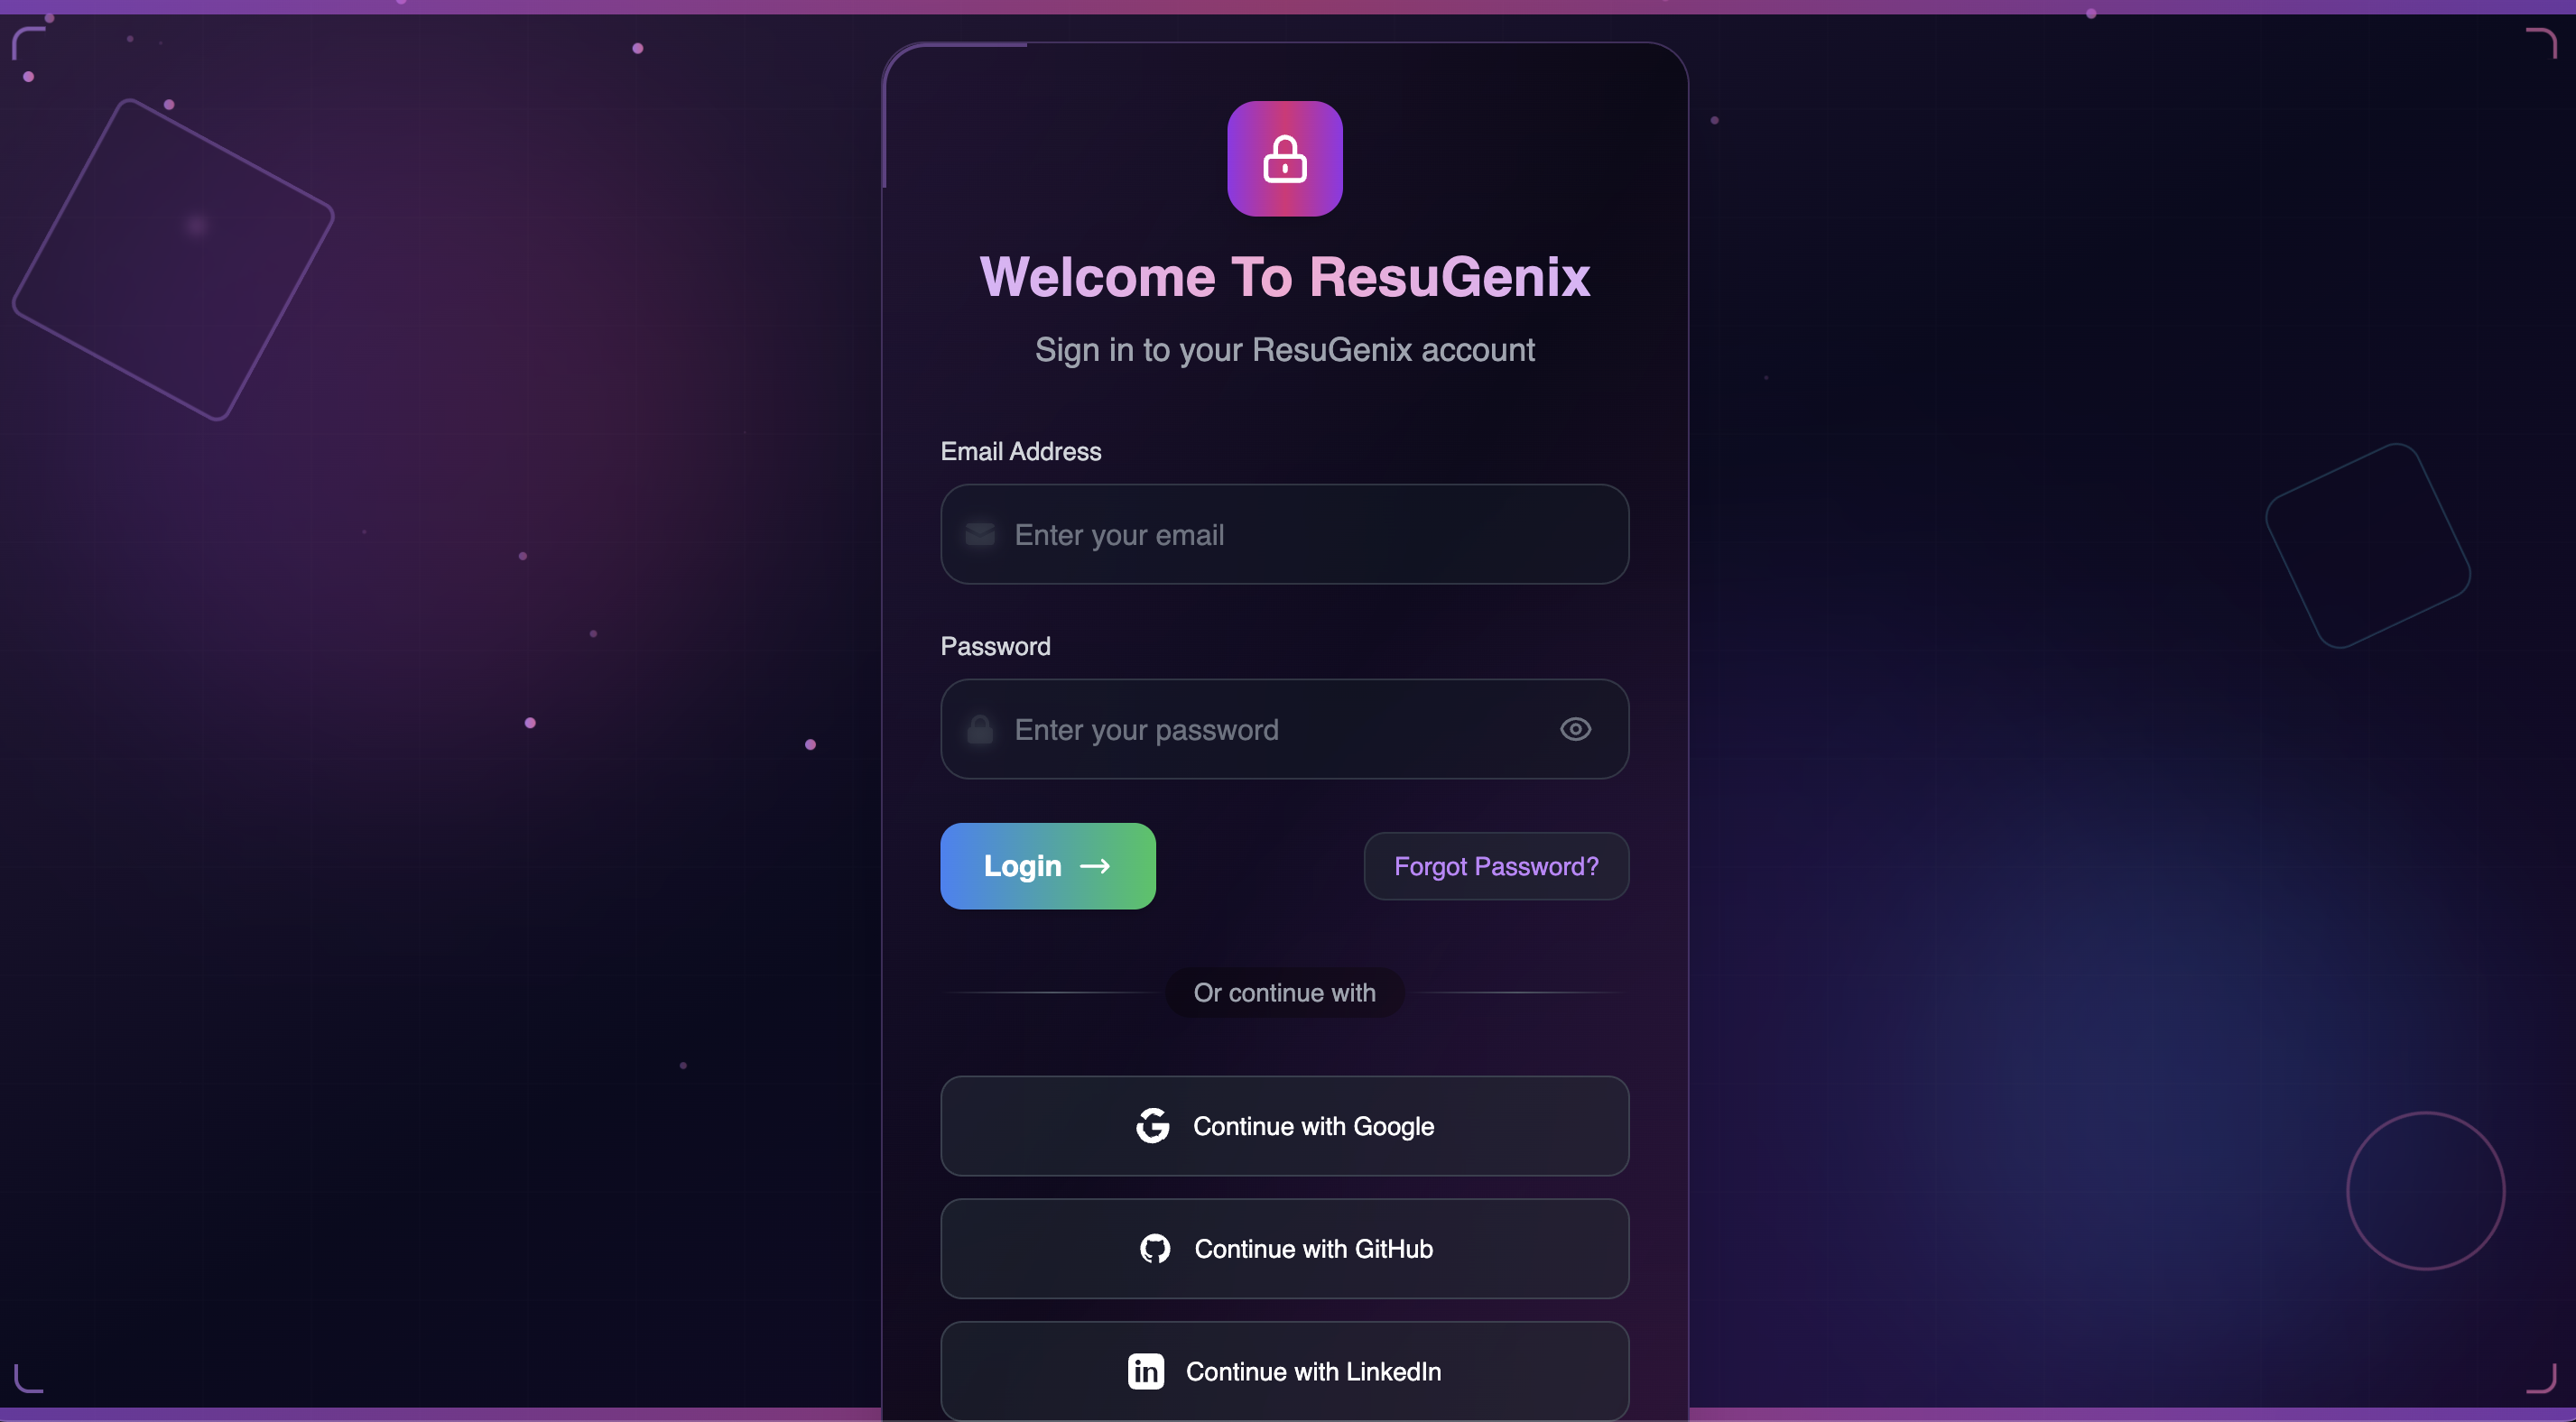Click the Or continue with divider text

point(1284,992)
